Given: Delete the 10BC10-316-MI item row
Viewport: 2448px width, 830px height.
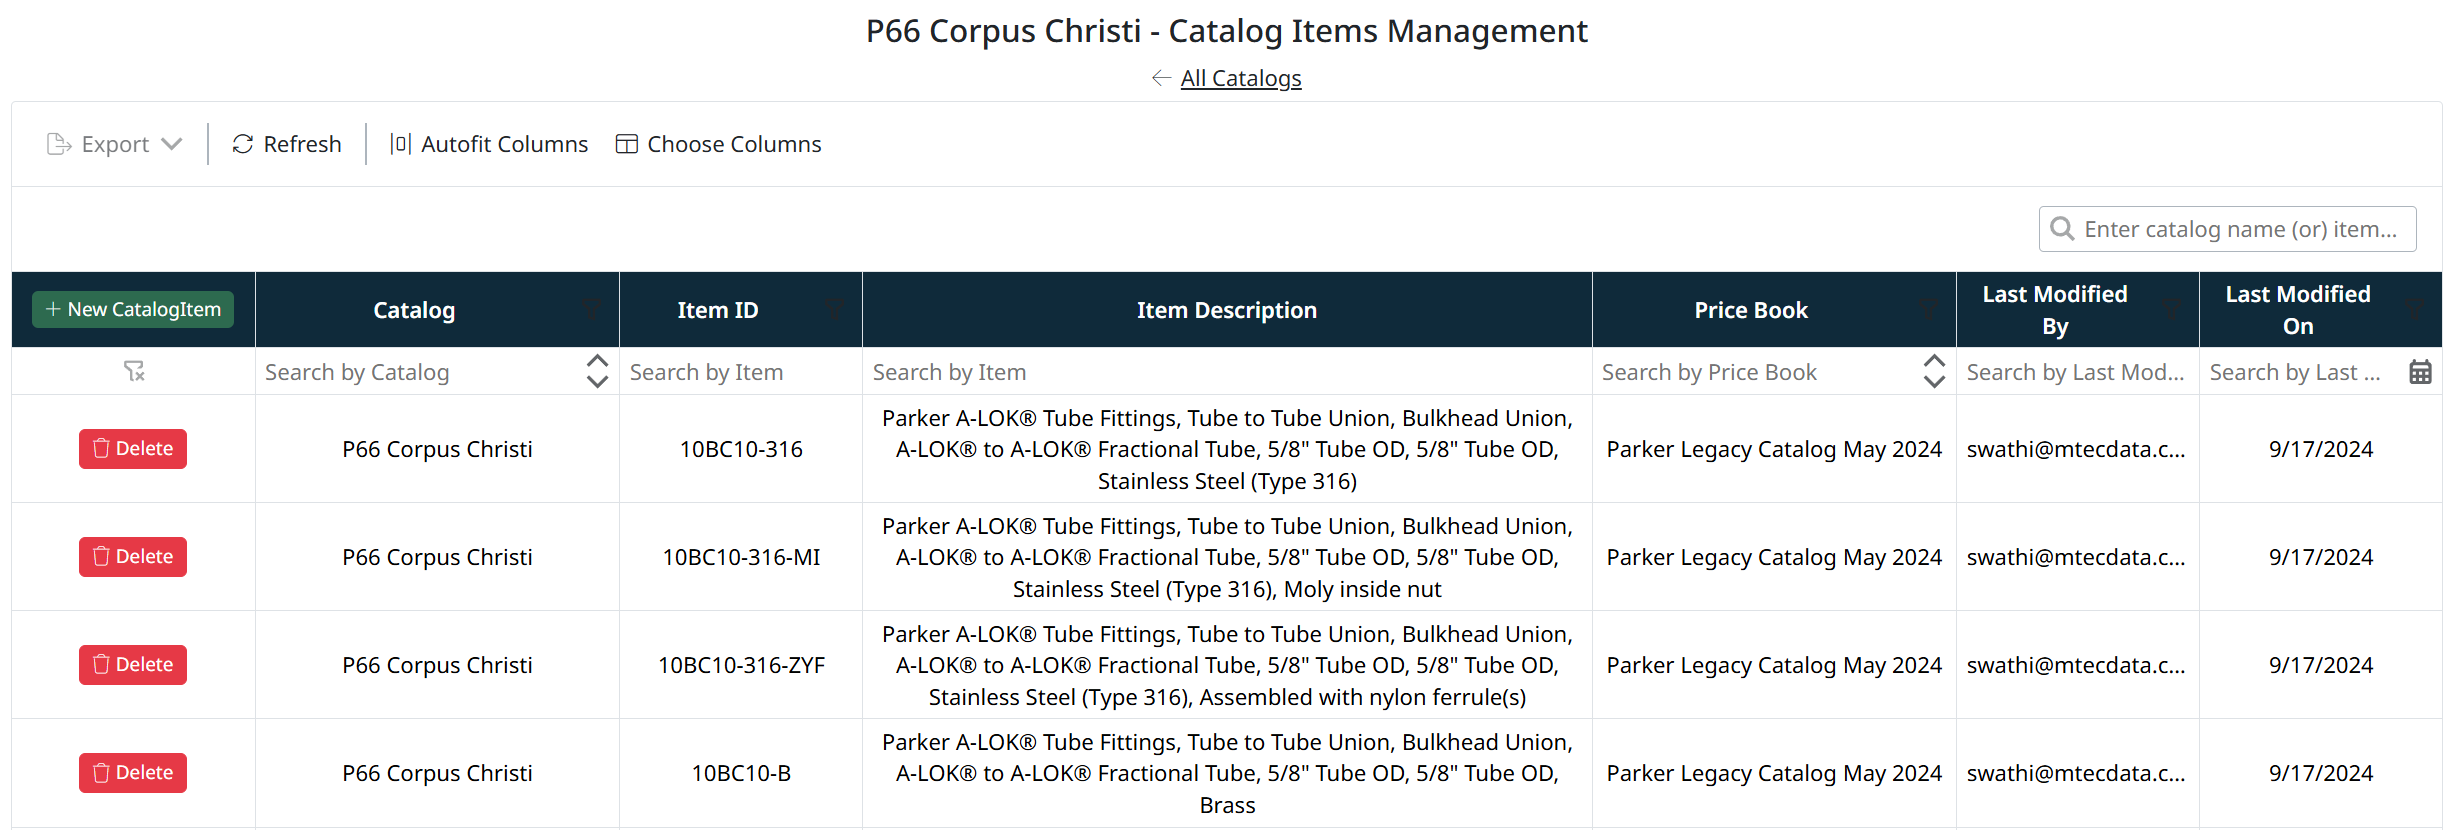Looking at the screenshot, I should tap(133, 557).
